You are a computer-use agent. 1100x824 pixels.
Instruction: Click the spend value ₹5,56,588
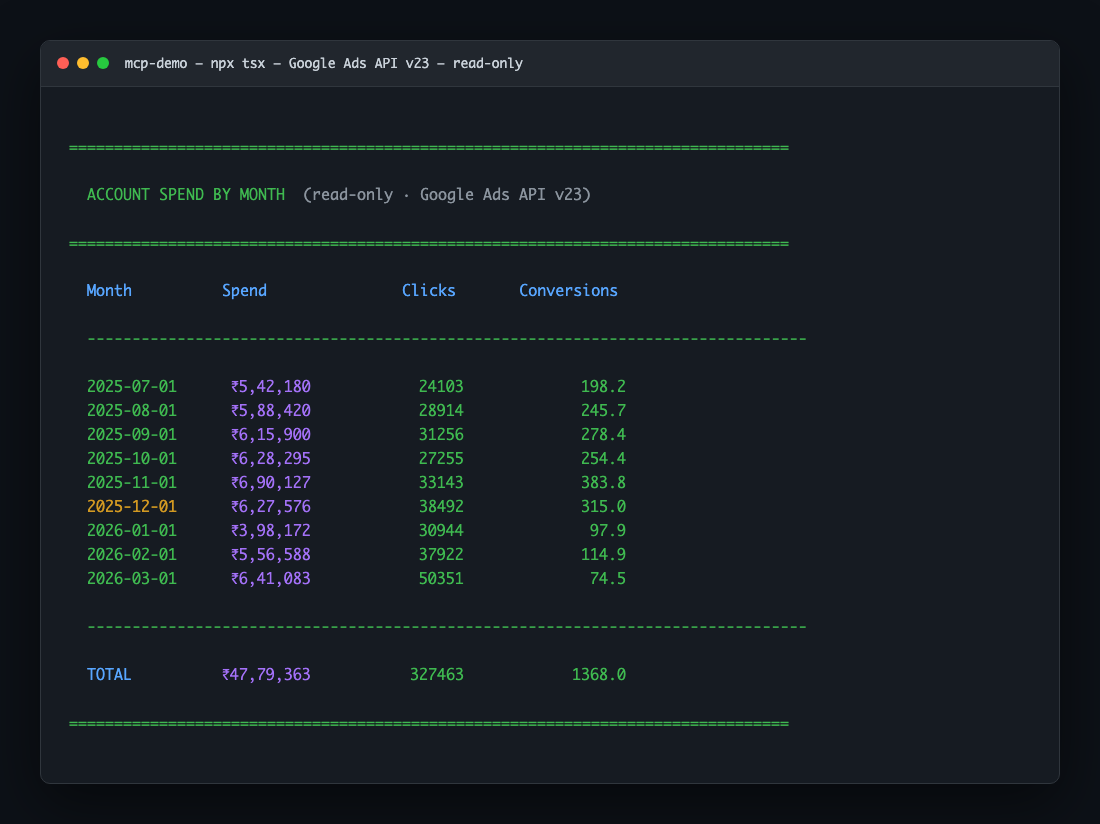coord(271,554)
